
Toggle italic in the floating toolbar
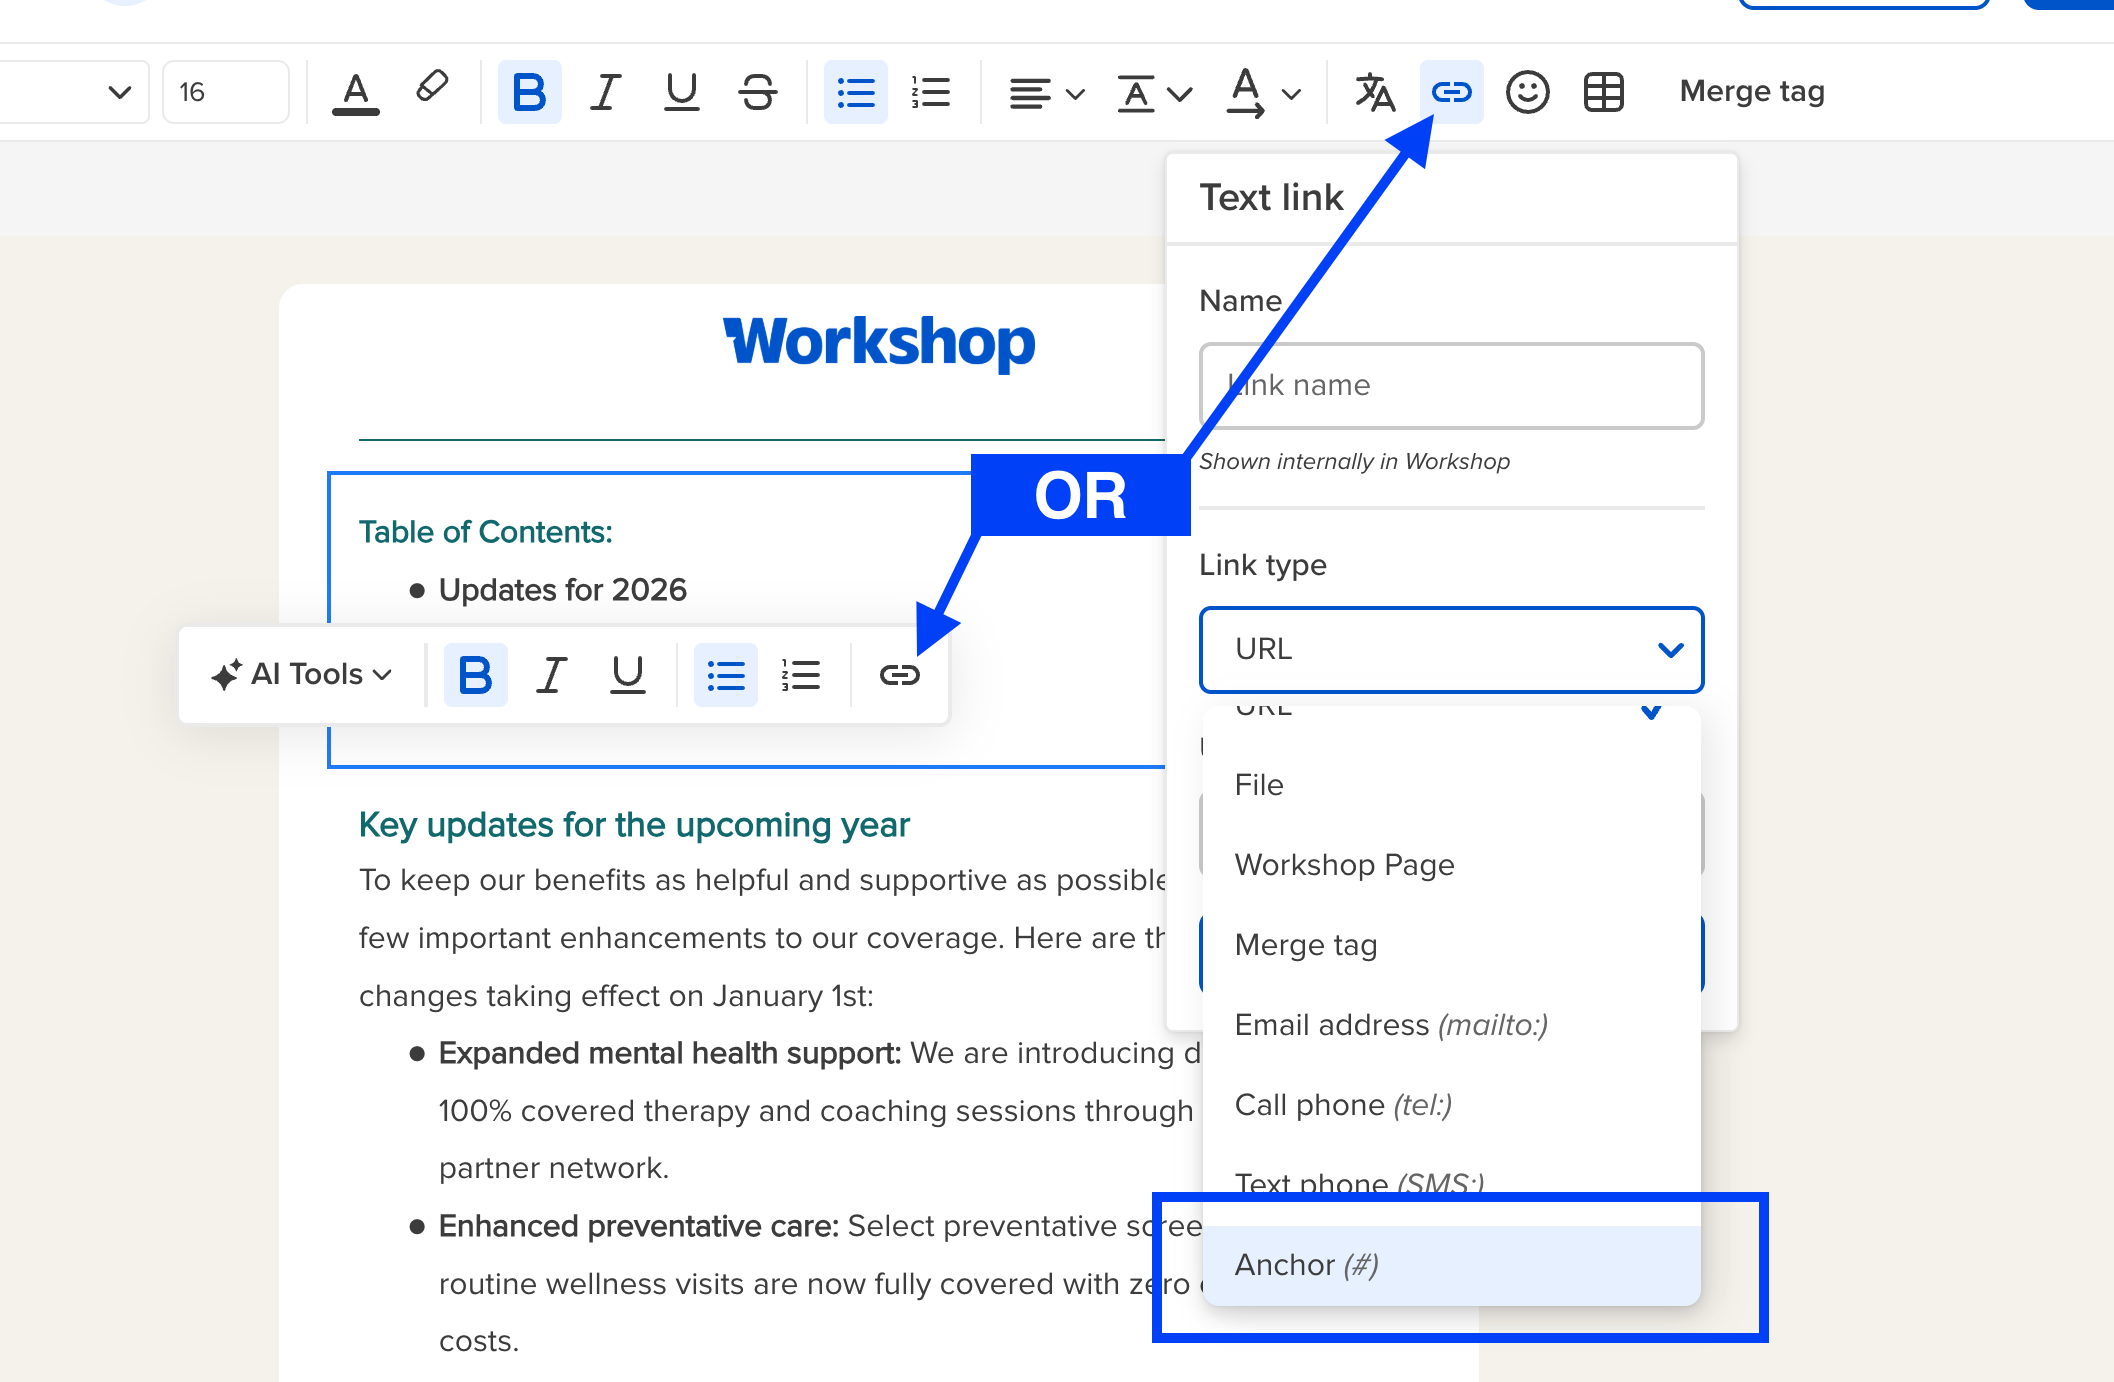point(551,675)
